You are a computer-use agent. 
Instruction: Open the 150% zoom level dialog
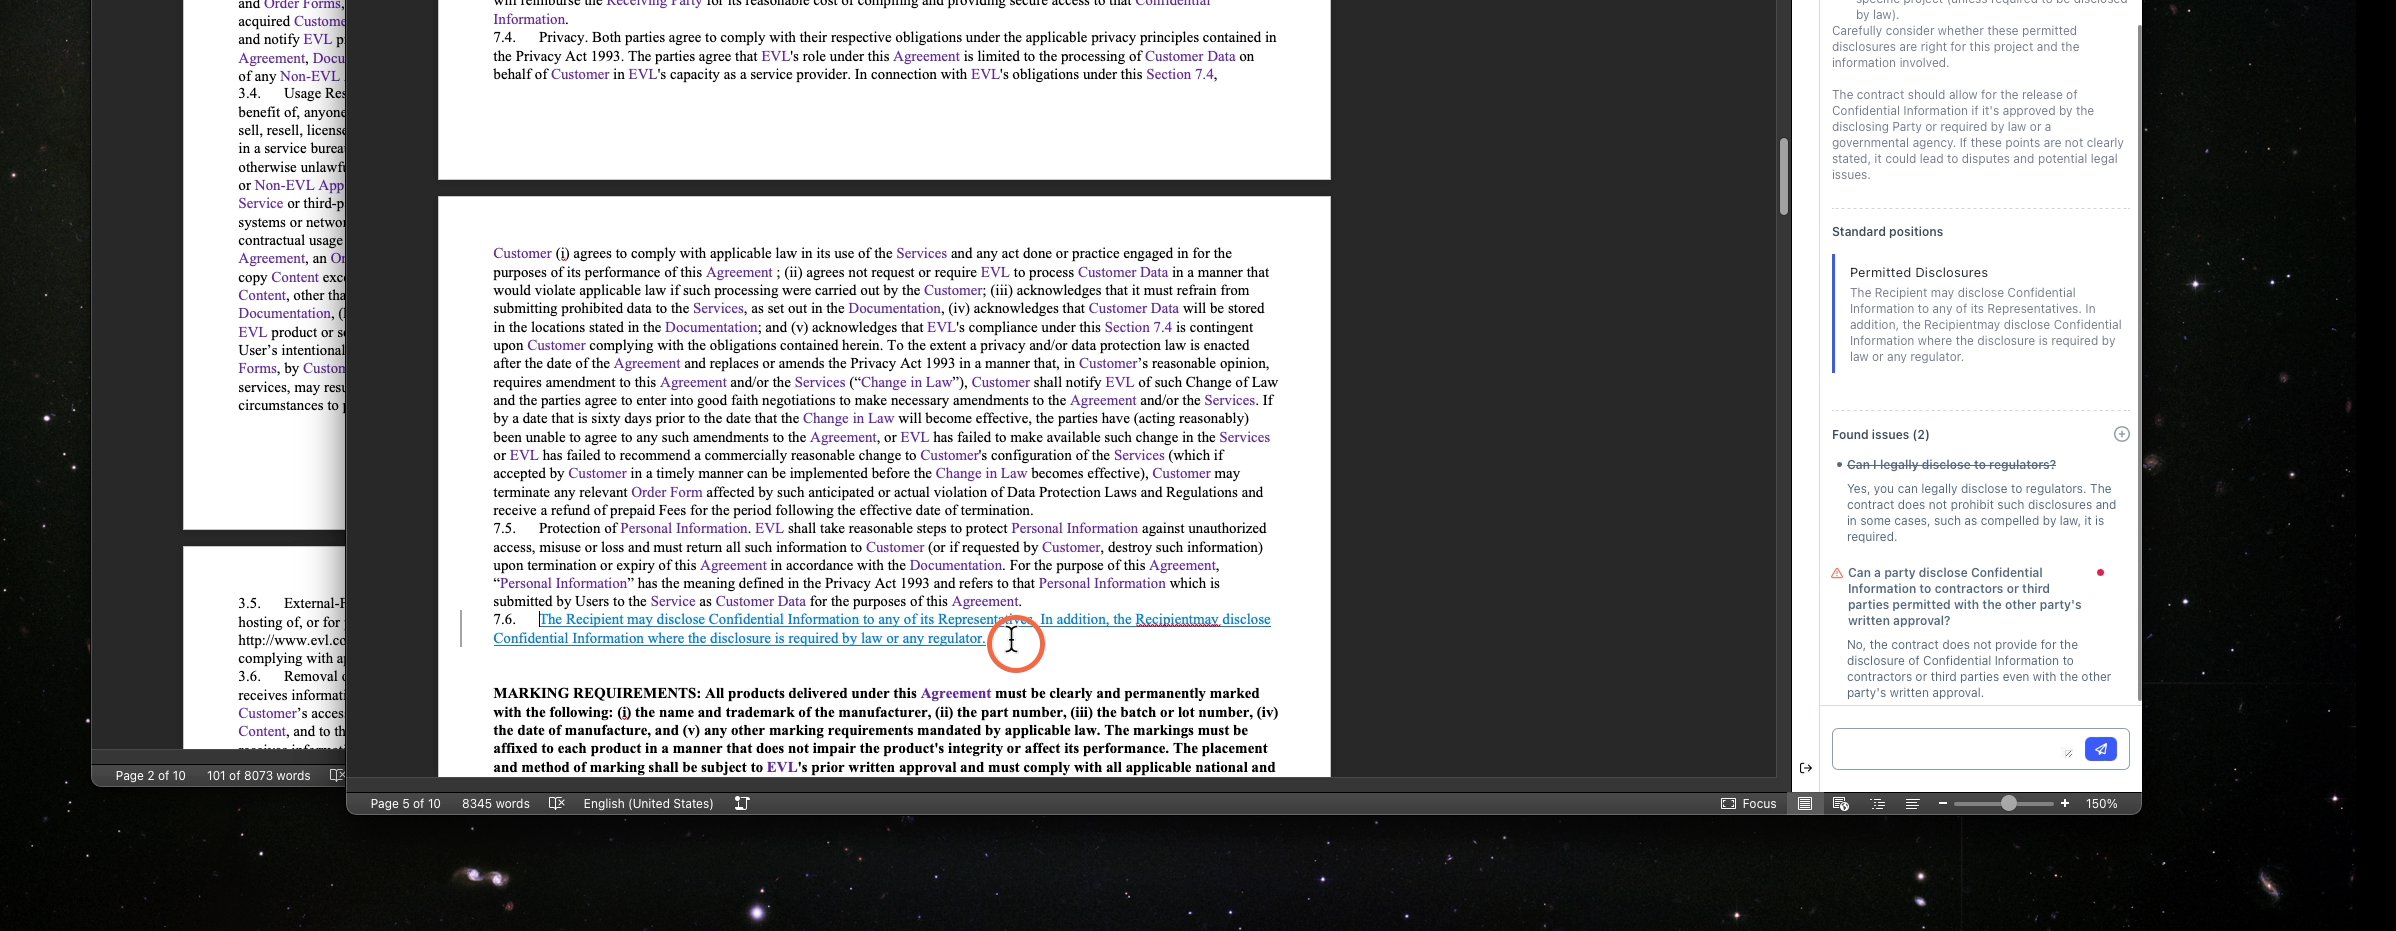2101,803
